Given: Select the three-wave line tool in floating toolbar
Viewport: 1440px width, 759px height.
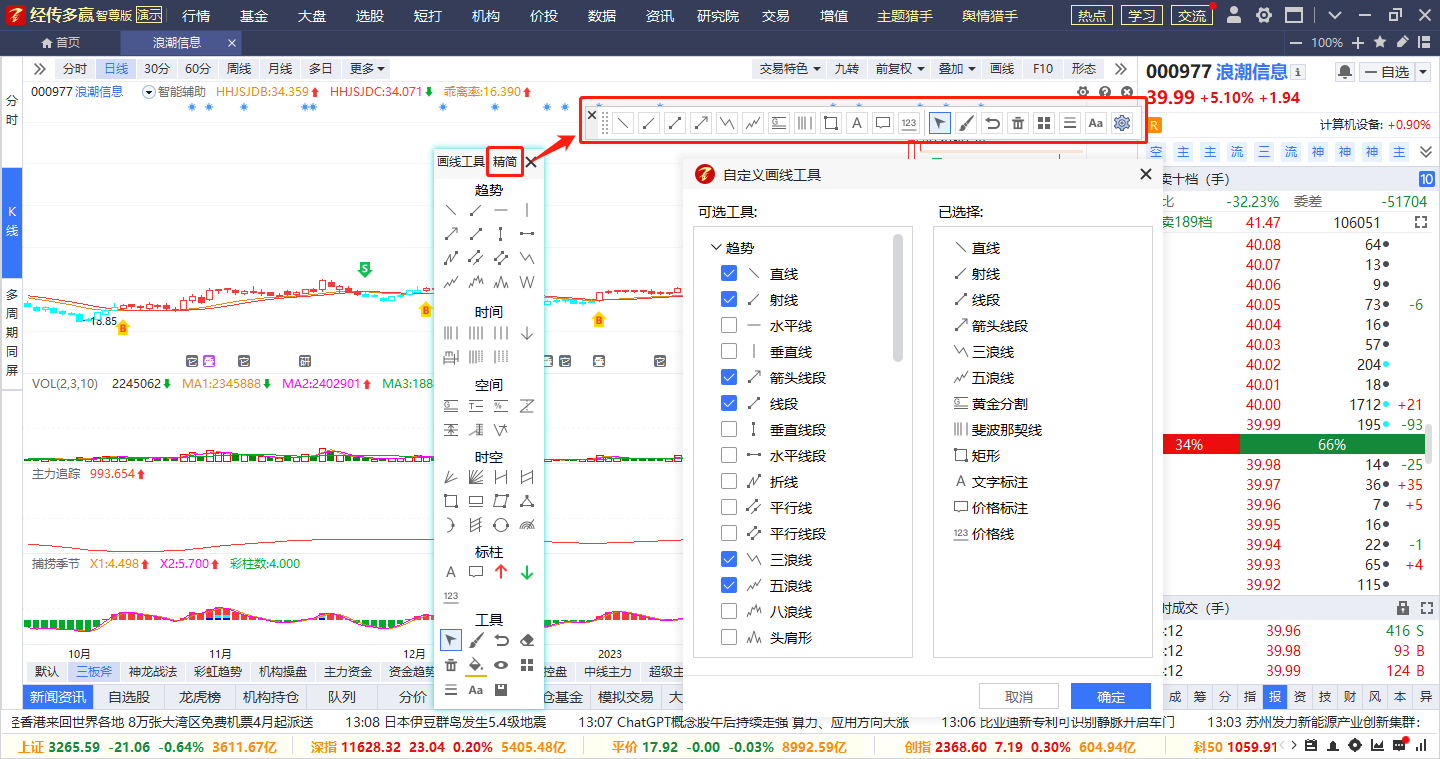Looking at the screenshot, I should 727,123.
